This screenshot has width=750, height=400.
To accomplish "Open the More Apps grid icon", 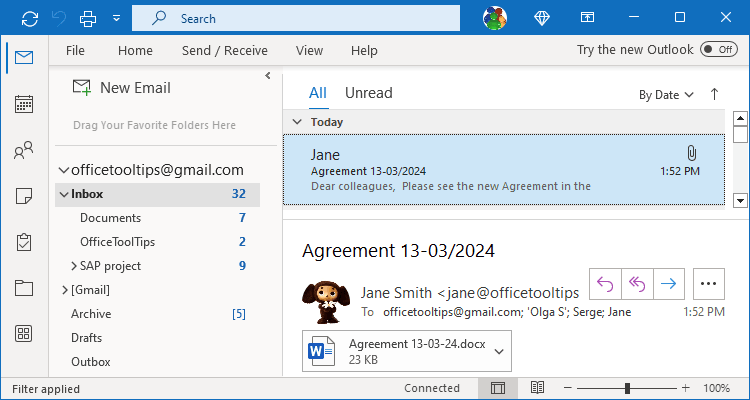I will tap(24, 333).
